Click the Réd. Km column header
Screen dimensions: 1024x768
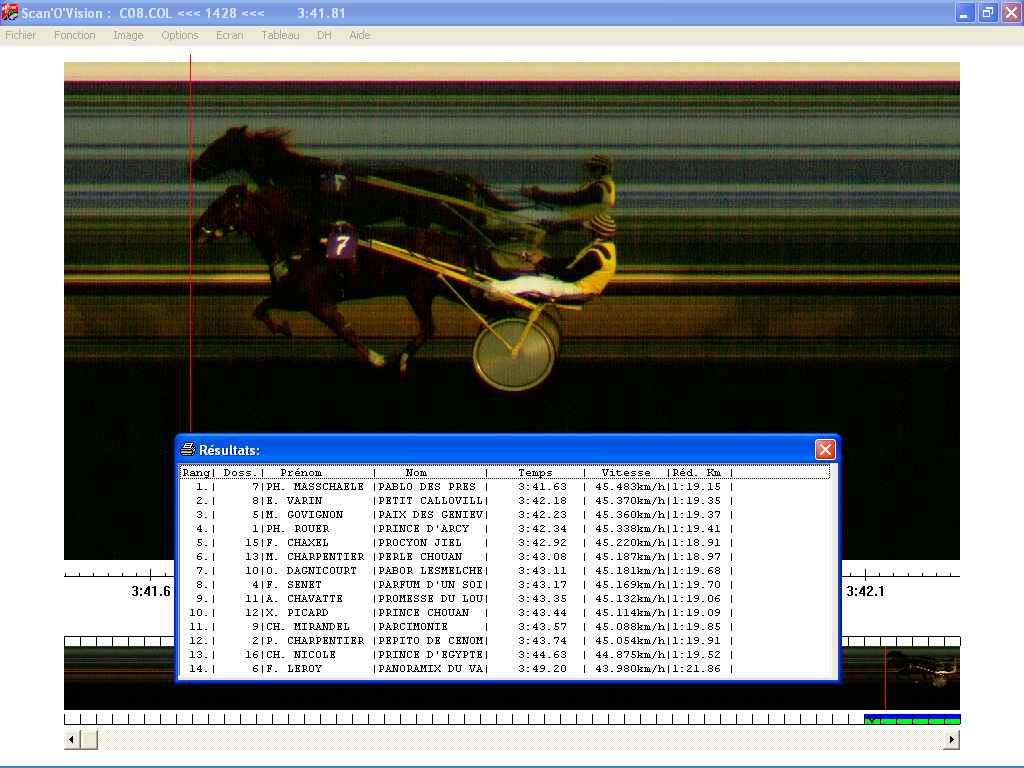tap(697, 473)
